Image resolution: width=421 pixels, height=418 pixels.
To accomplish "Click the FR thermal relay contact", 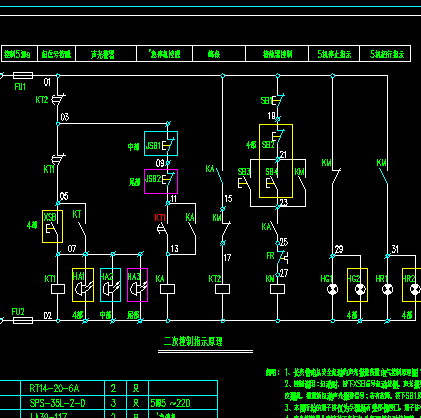I will [x=282, y=257].
